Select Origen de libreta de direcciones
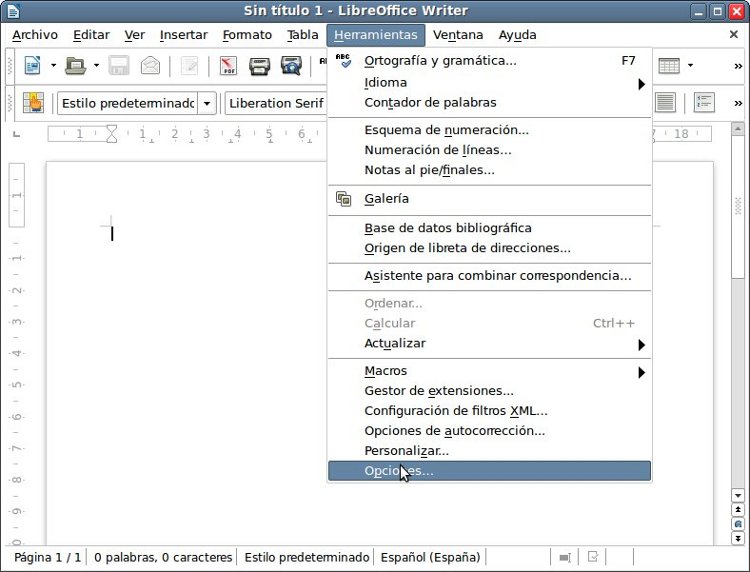Viewport: 750px width, 572px height. 489,248
